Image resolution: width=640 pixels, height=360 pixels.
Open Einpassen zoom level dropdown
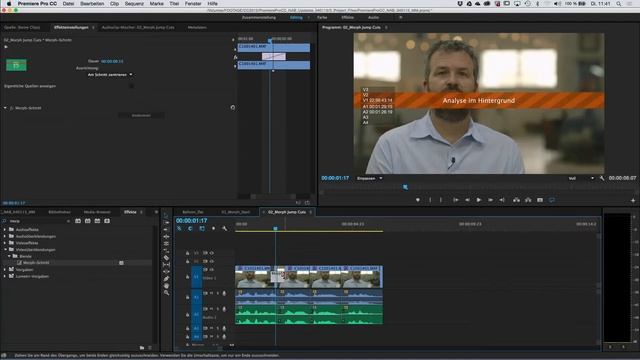(x=369, y=178)
